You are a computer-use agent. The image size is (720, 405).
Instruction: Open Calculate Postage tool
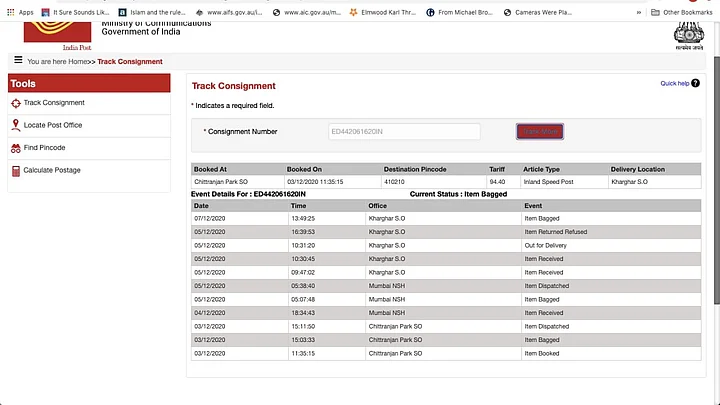[52, 171]
